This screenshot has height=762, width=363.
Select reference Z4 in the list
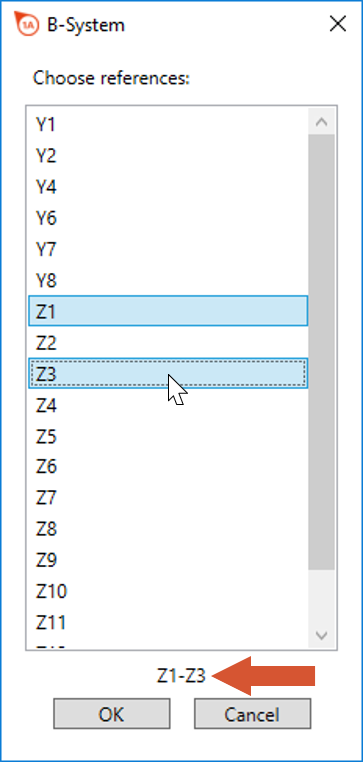coord(168,405)
